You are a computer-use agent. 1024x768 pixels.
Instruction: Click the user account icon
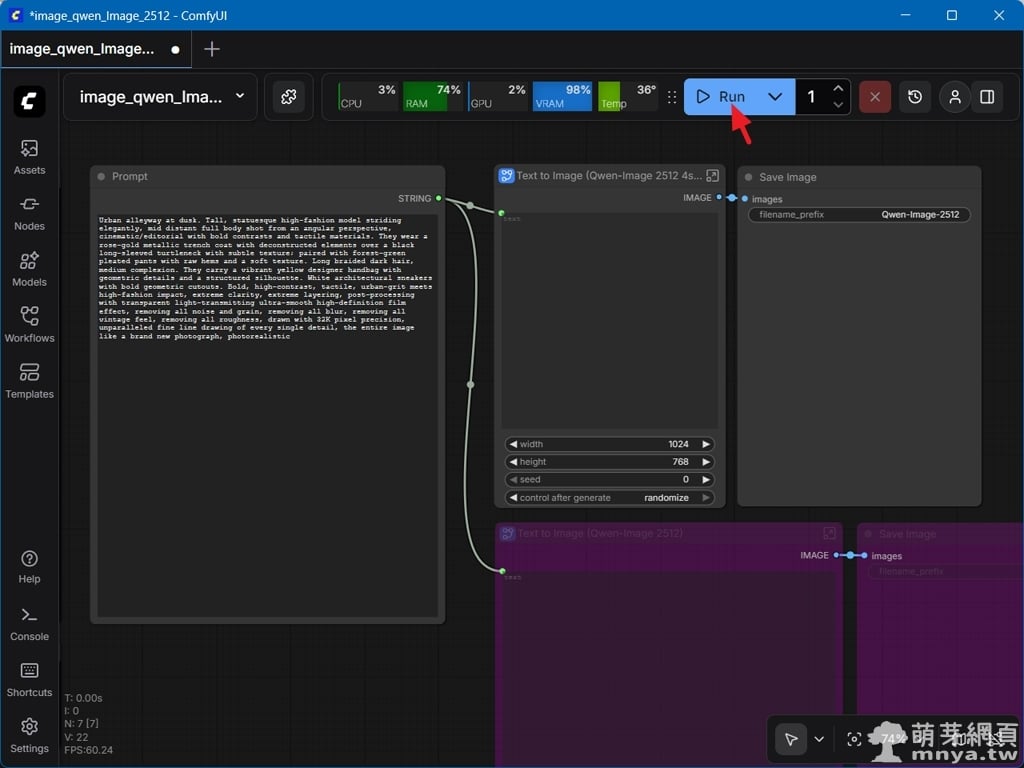(955, 97)
